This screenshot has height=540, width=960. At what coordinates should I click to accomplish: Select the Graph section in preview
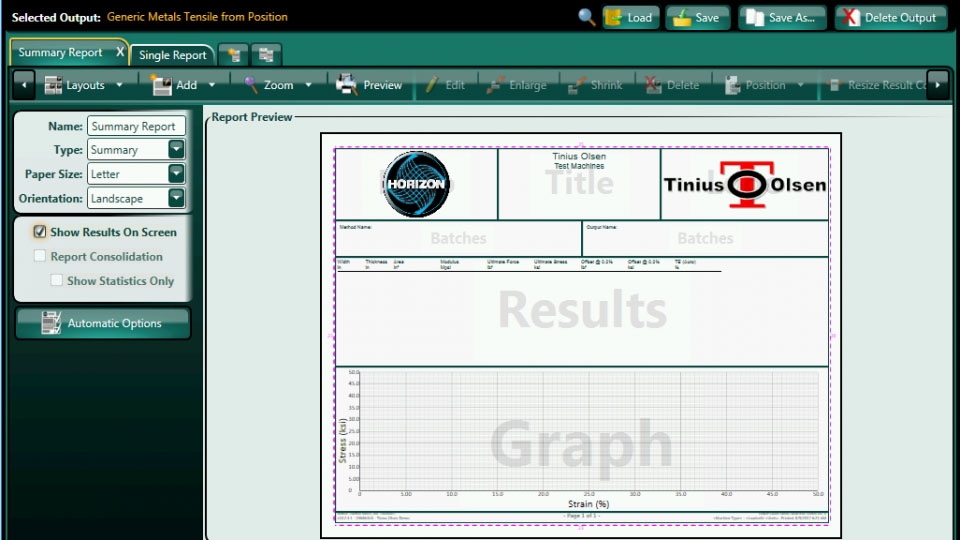[x=582, y=439]
